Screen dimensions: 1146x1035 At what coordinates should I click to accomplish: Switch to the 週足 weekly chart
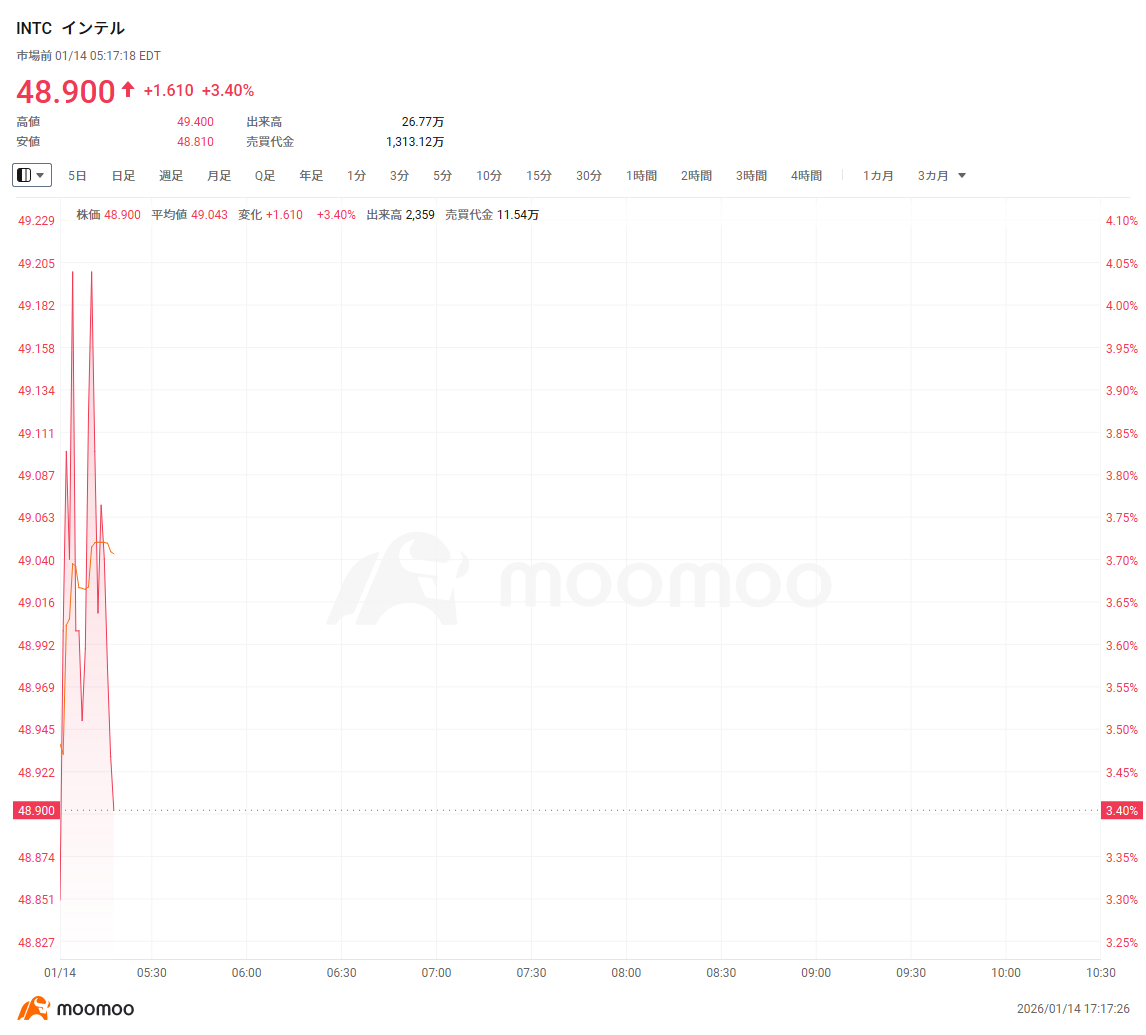170,174
